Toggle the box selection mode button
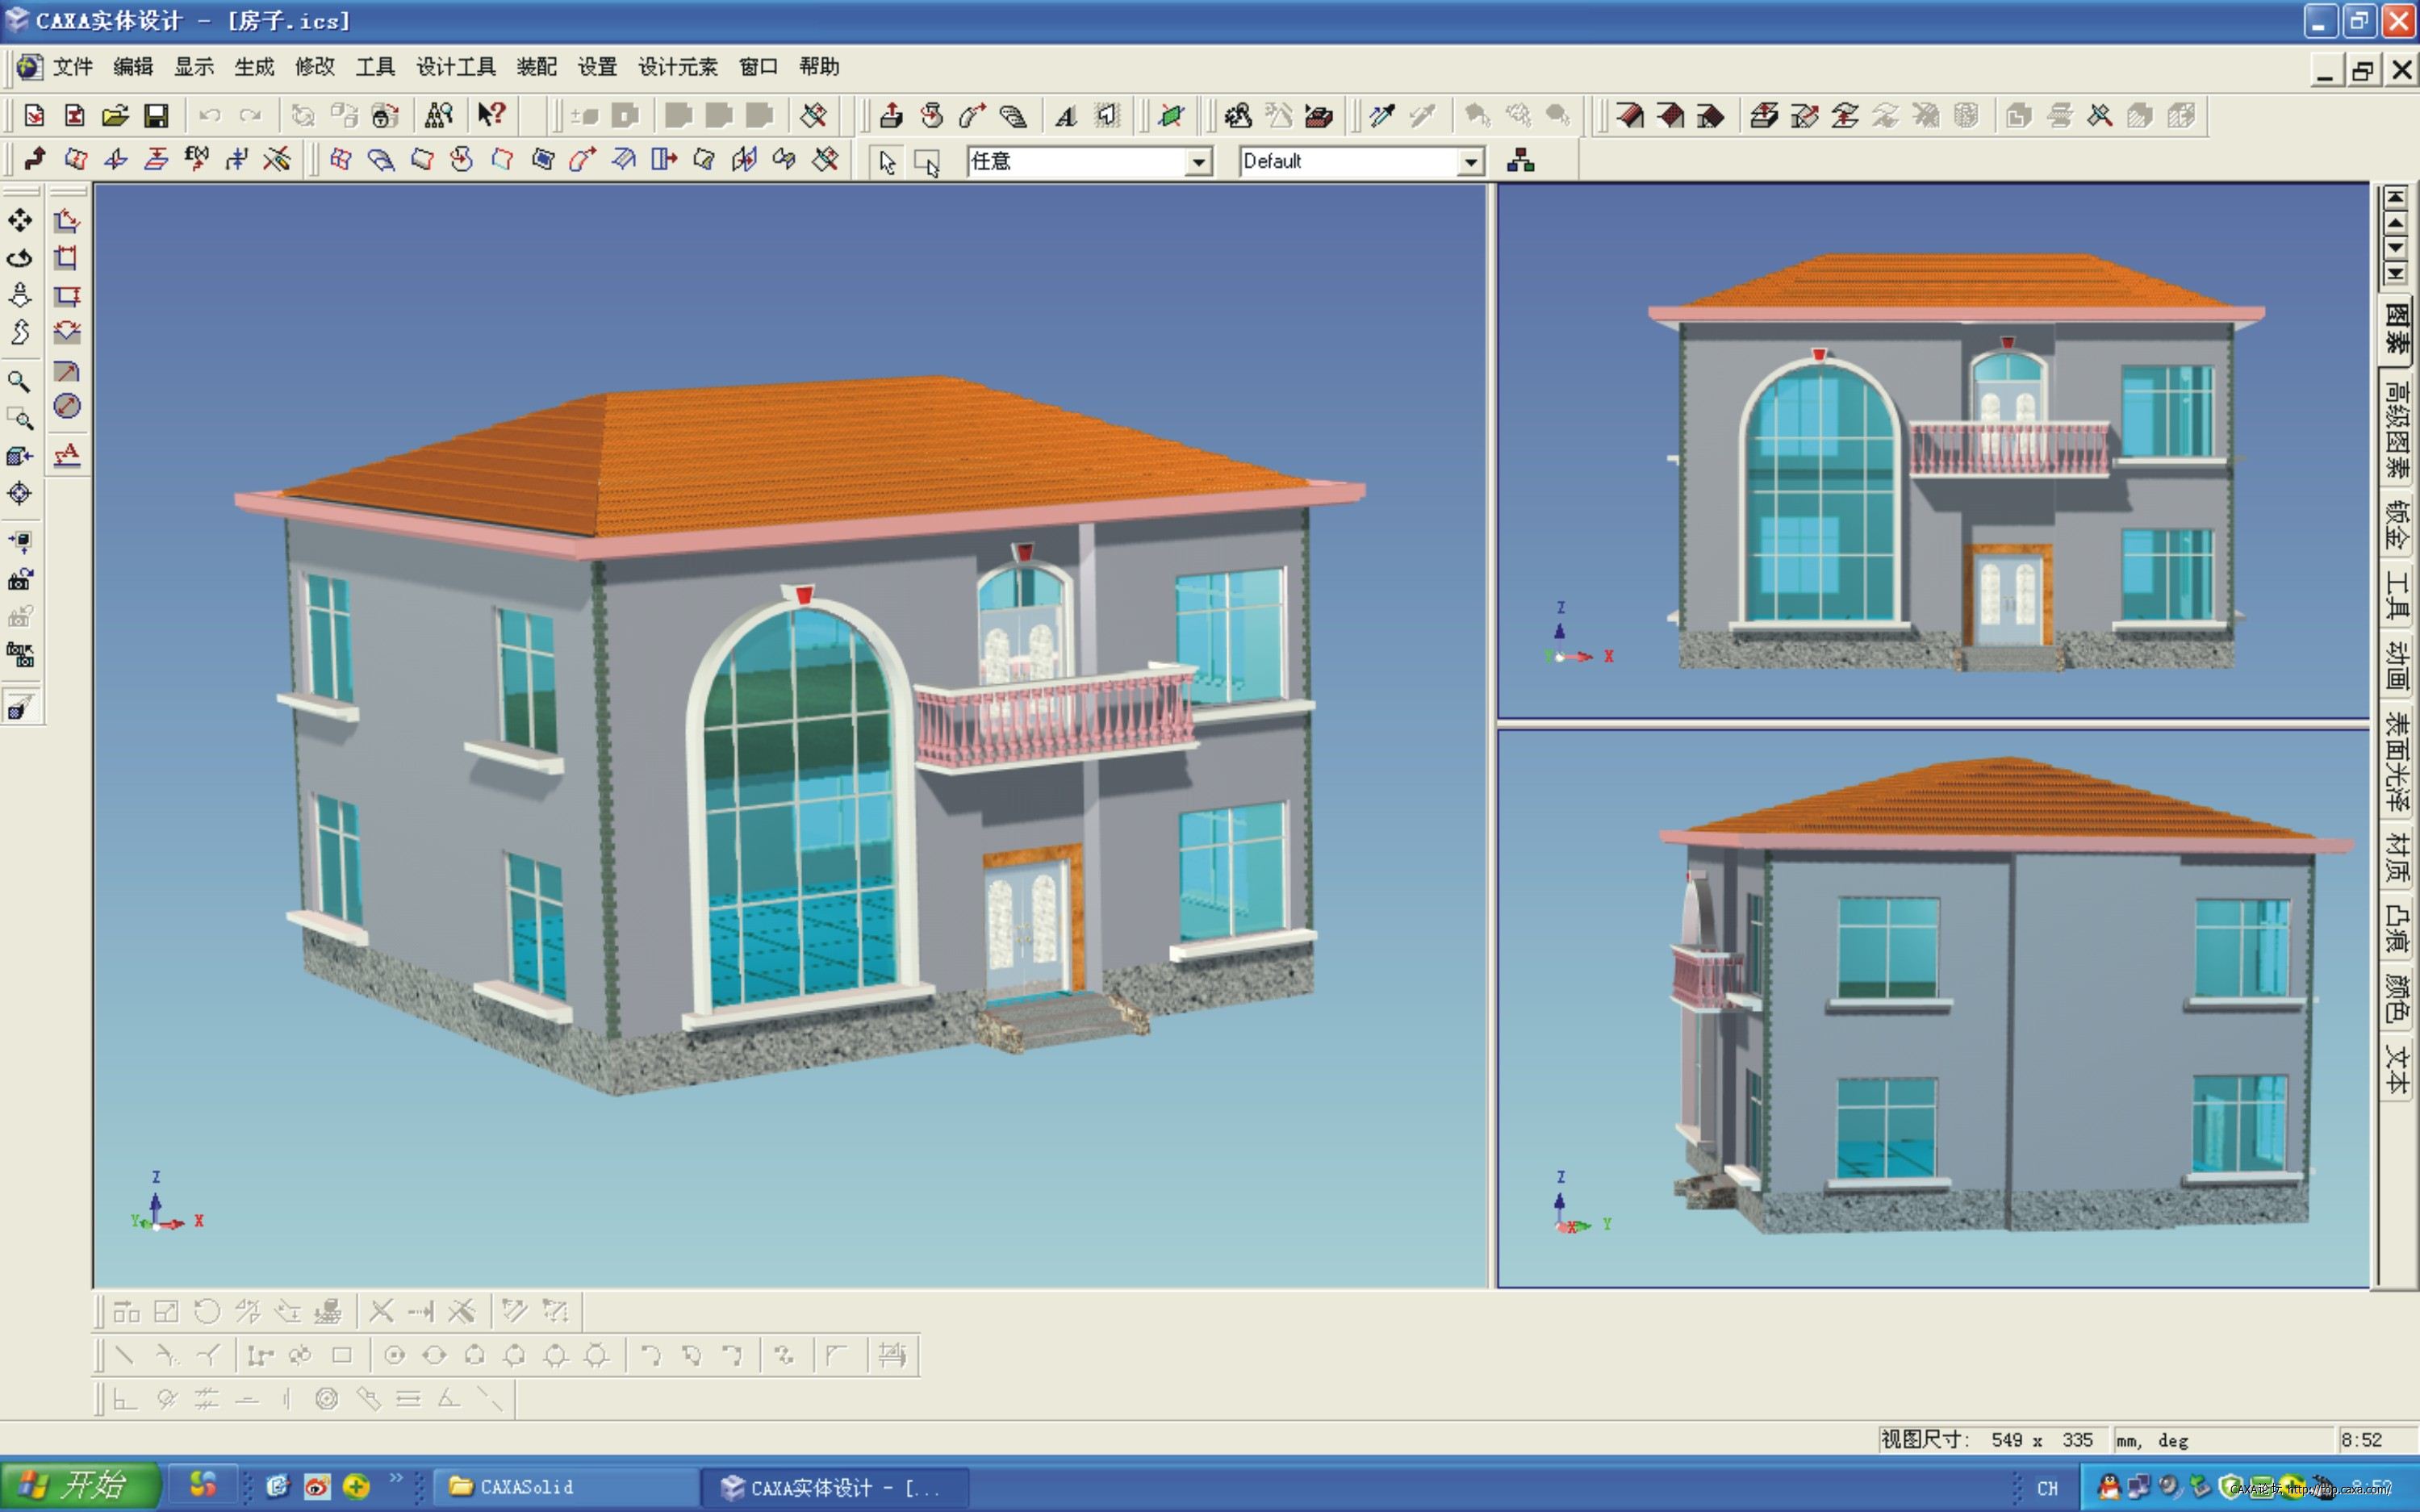This screenshot has height=1512, width=2420. point(927,162)
